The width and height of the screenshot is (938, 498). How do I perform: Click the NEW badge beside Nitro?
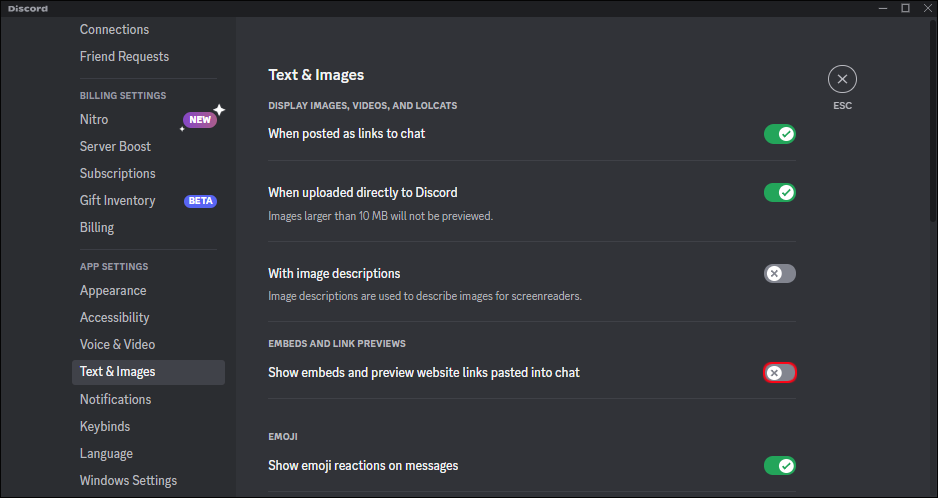[200, 120]
